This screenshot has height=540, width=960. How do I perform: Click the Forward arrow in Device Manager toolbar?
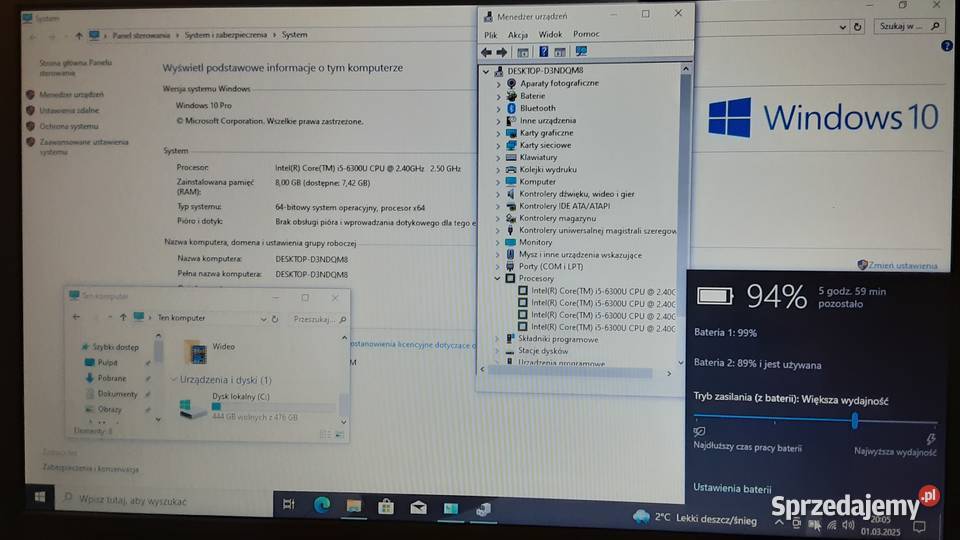(501, 52)
